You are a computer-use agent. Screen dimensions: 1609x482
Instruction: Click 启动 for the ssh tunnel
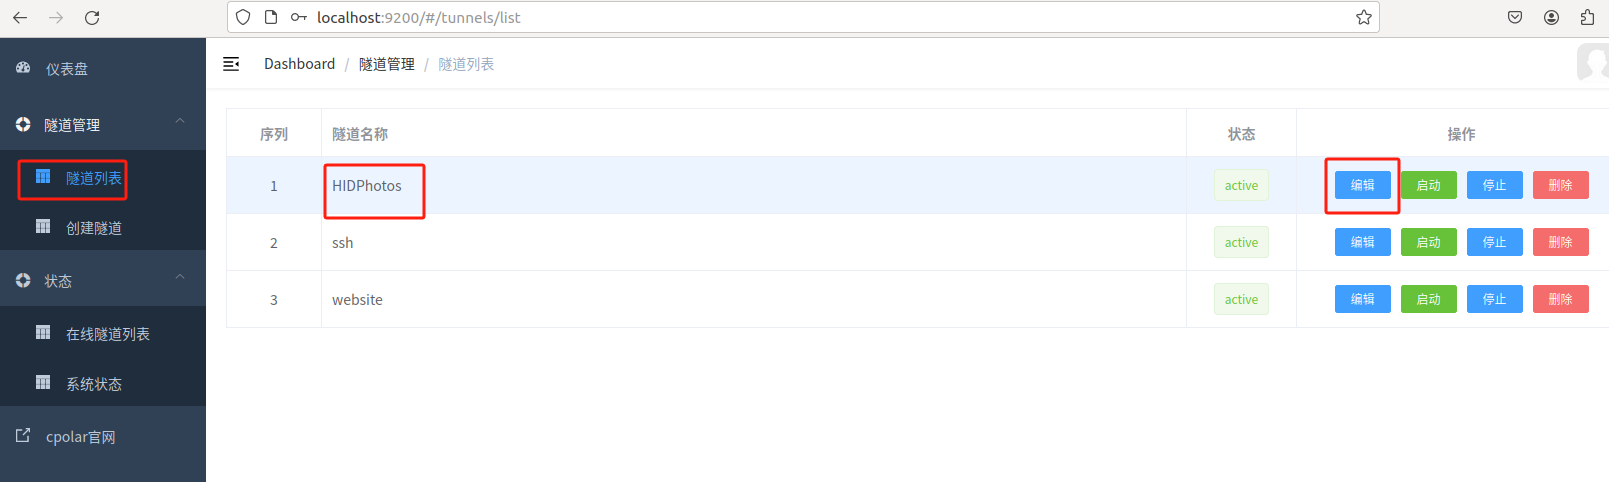[1428, 242]
